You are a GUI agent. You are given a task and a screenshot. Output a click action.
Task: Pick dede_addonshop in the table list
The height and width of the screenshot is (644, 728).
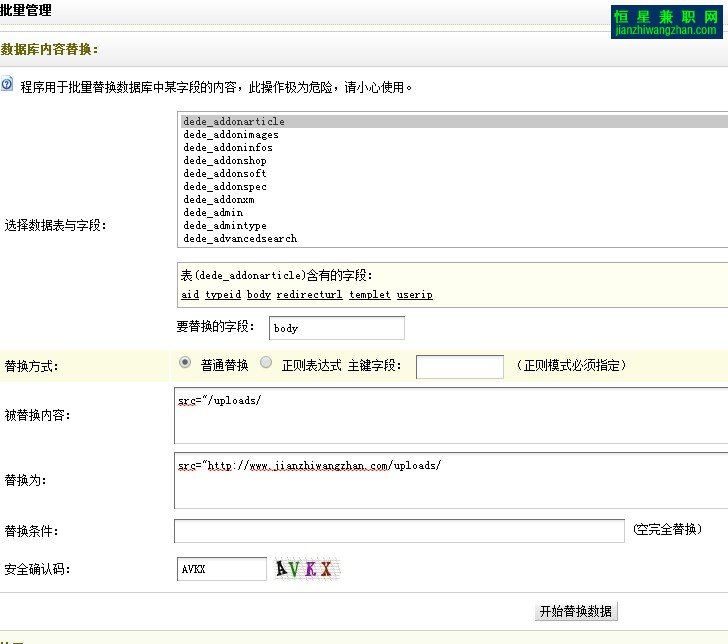(225, 161)
